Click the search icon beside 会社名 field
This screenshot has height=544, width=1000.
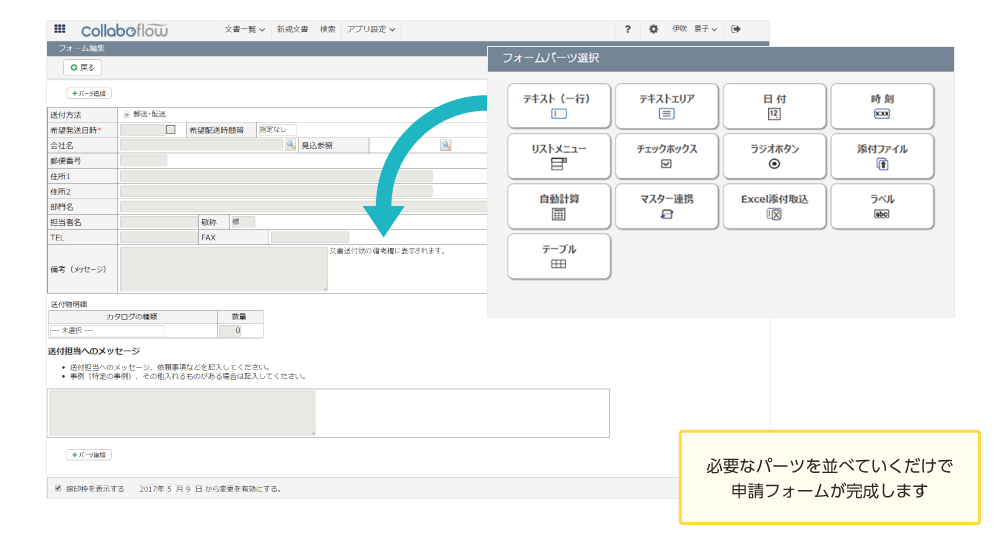pyautogui.click(x=290, y=145)
